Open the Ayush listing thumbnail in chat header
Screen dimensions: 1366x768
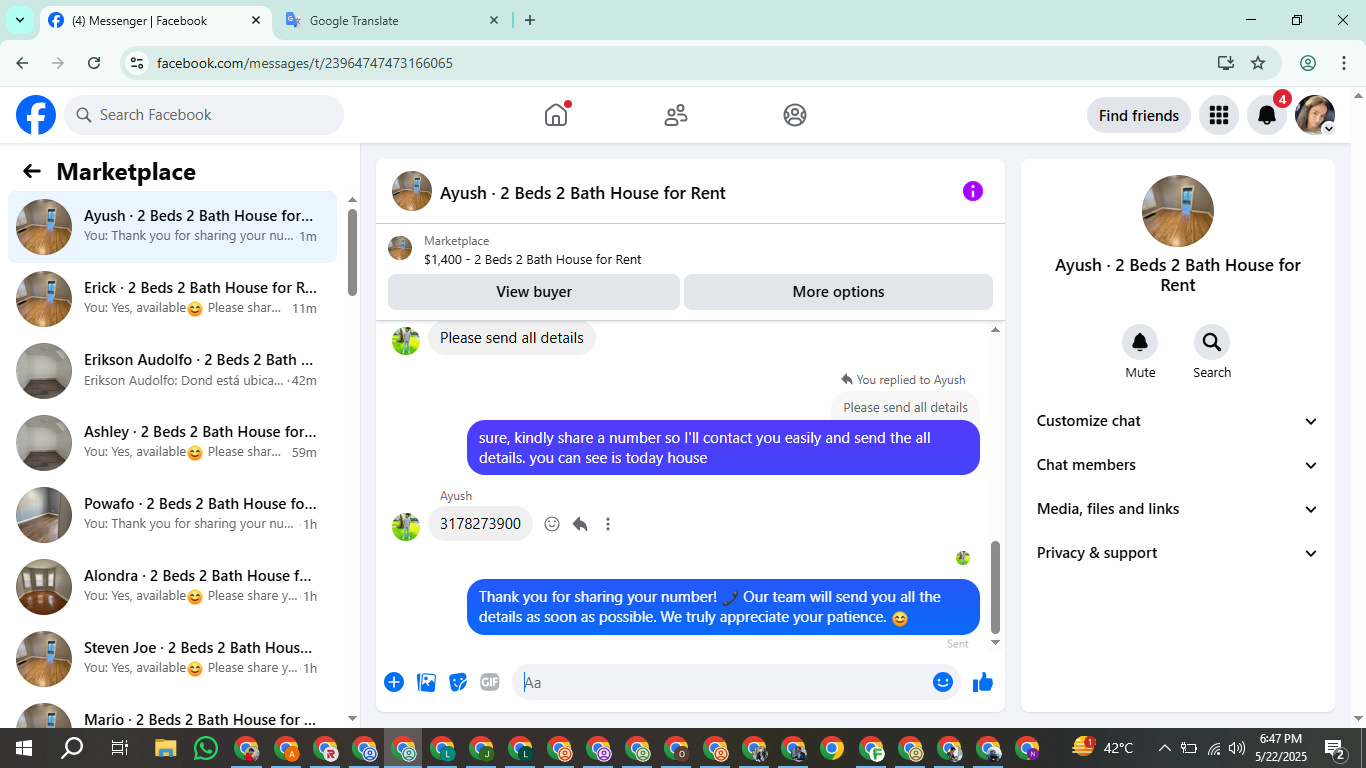(x=412, y=191)
